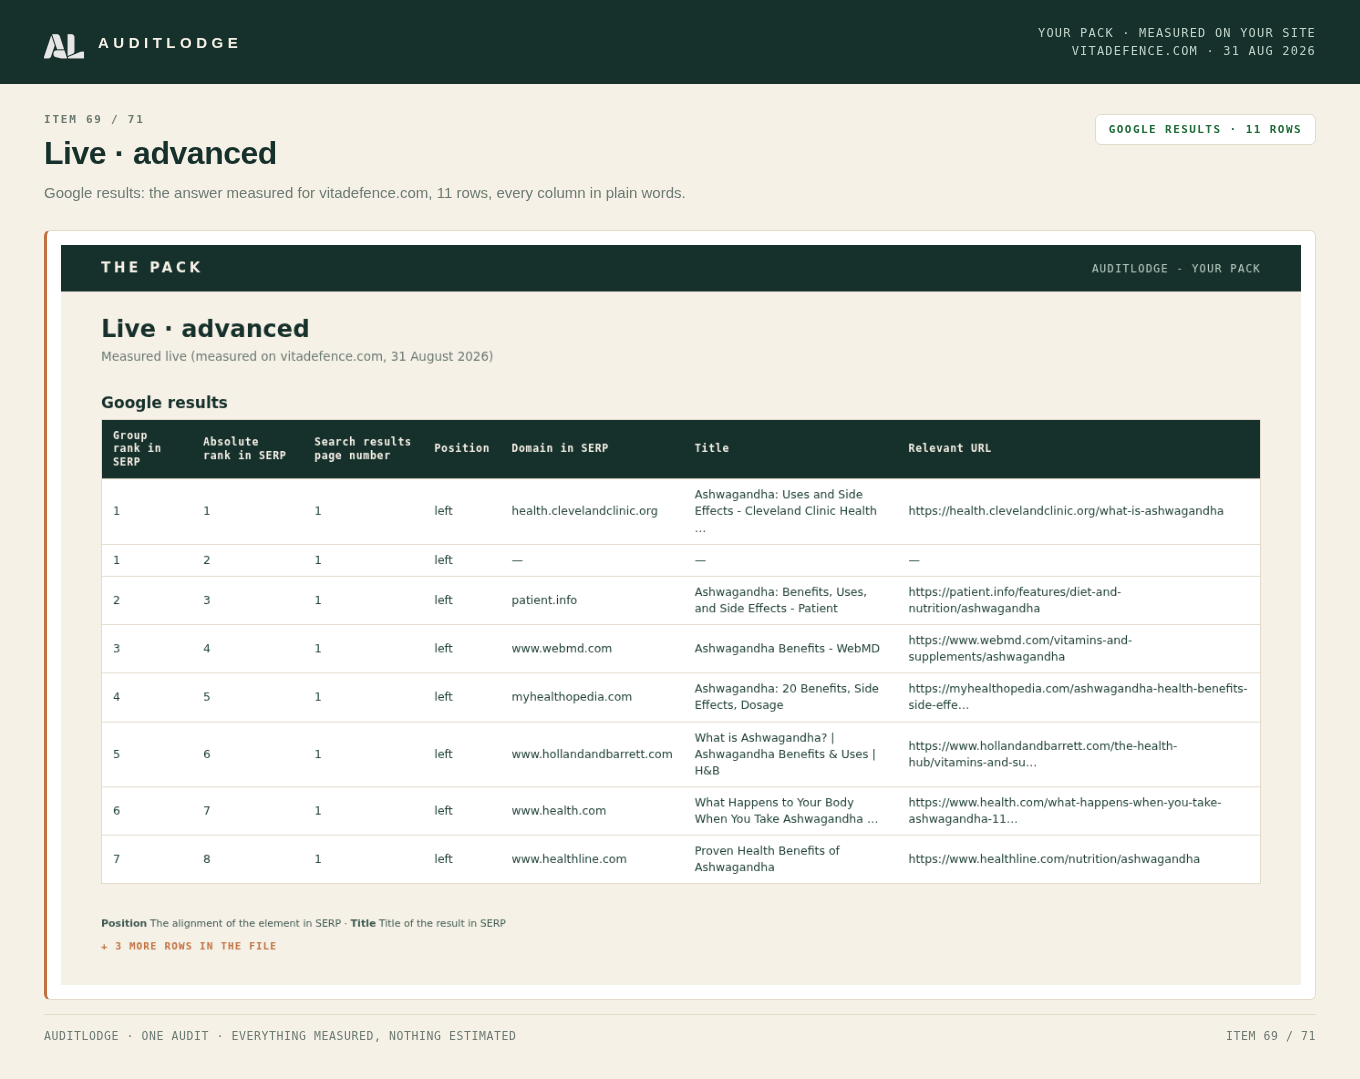This screenshot has height=1079, width=1360.
Task: Click the Position and Title column legend
Action: (303, 923)
